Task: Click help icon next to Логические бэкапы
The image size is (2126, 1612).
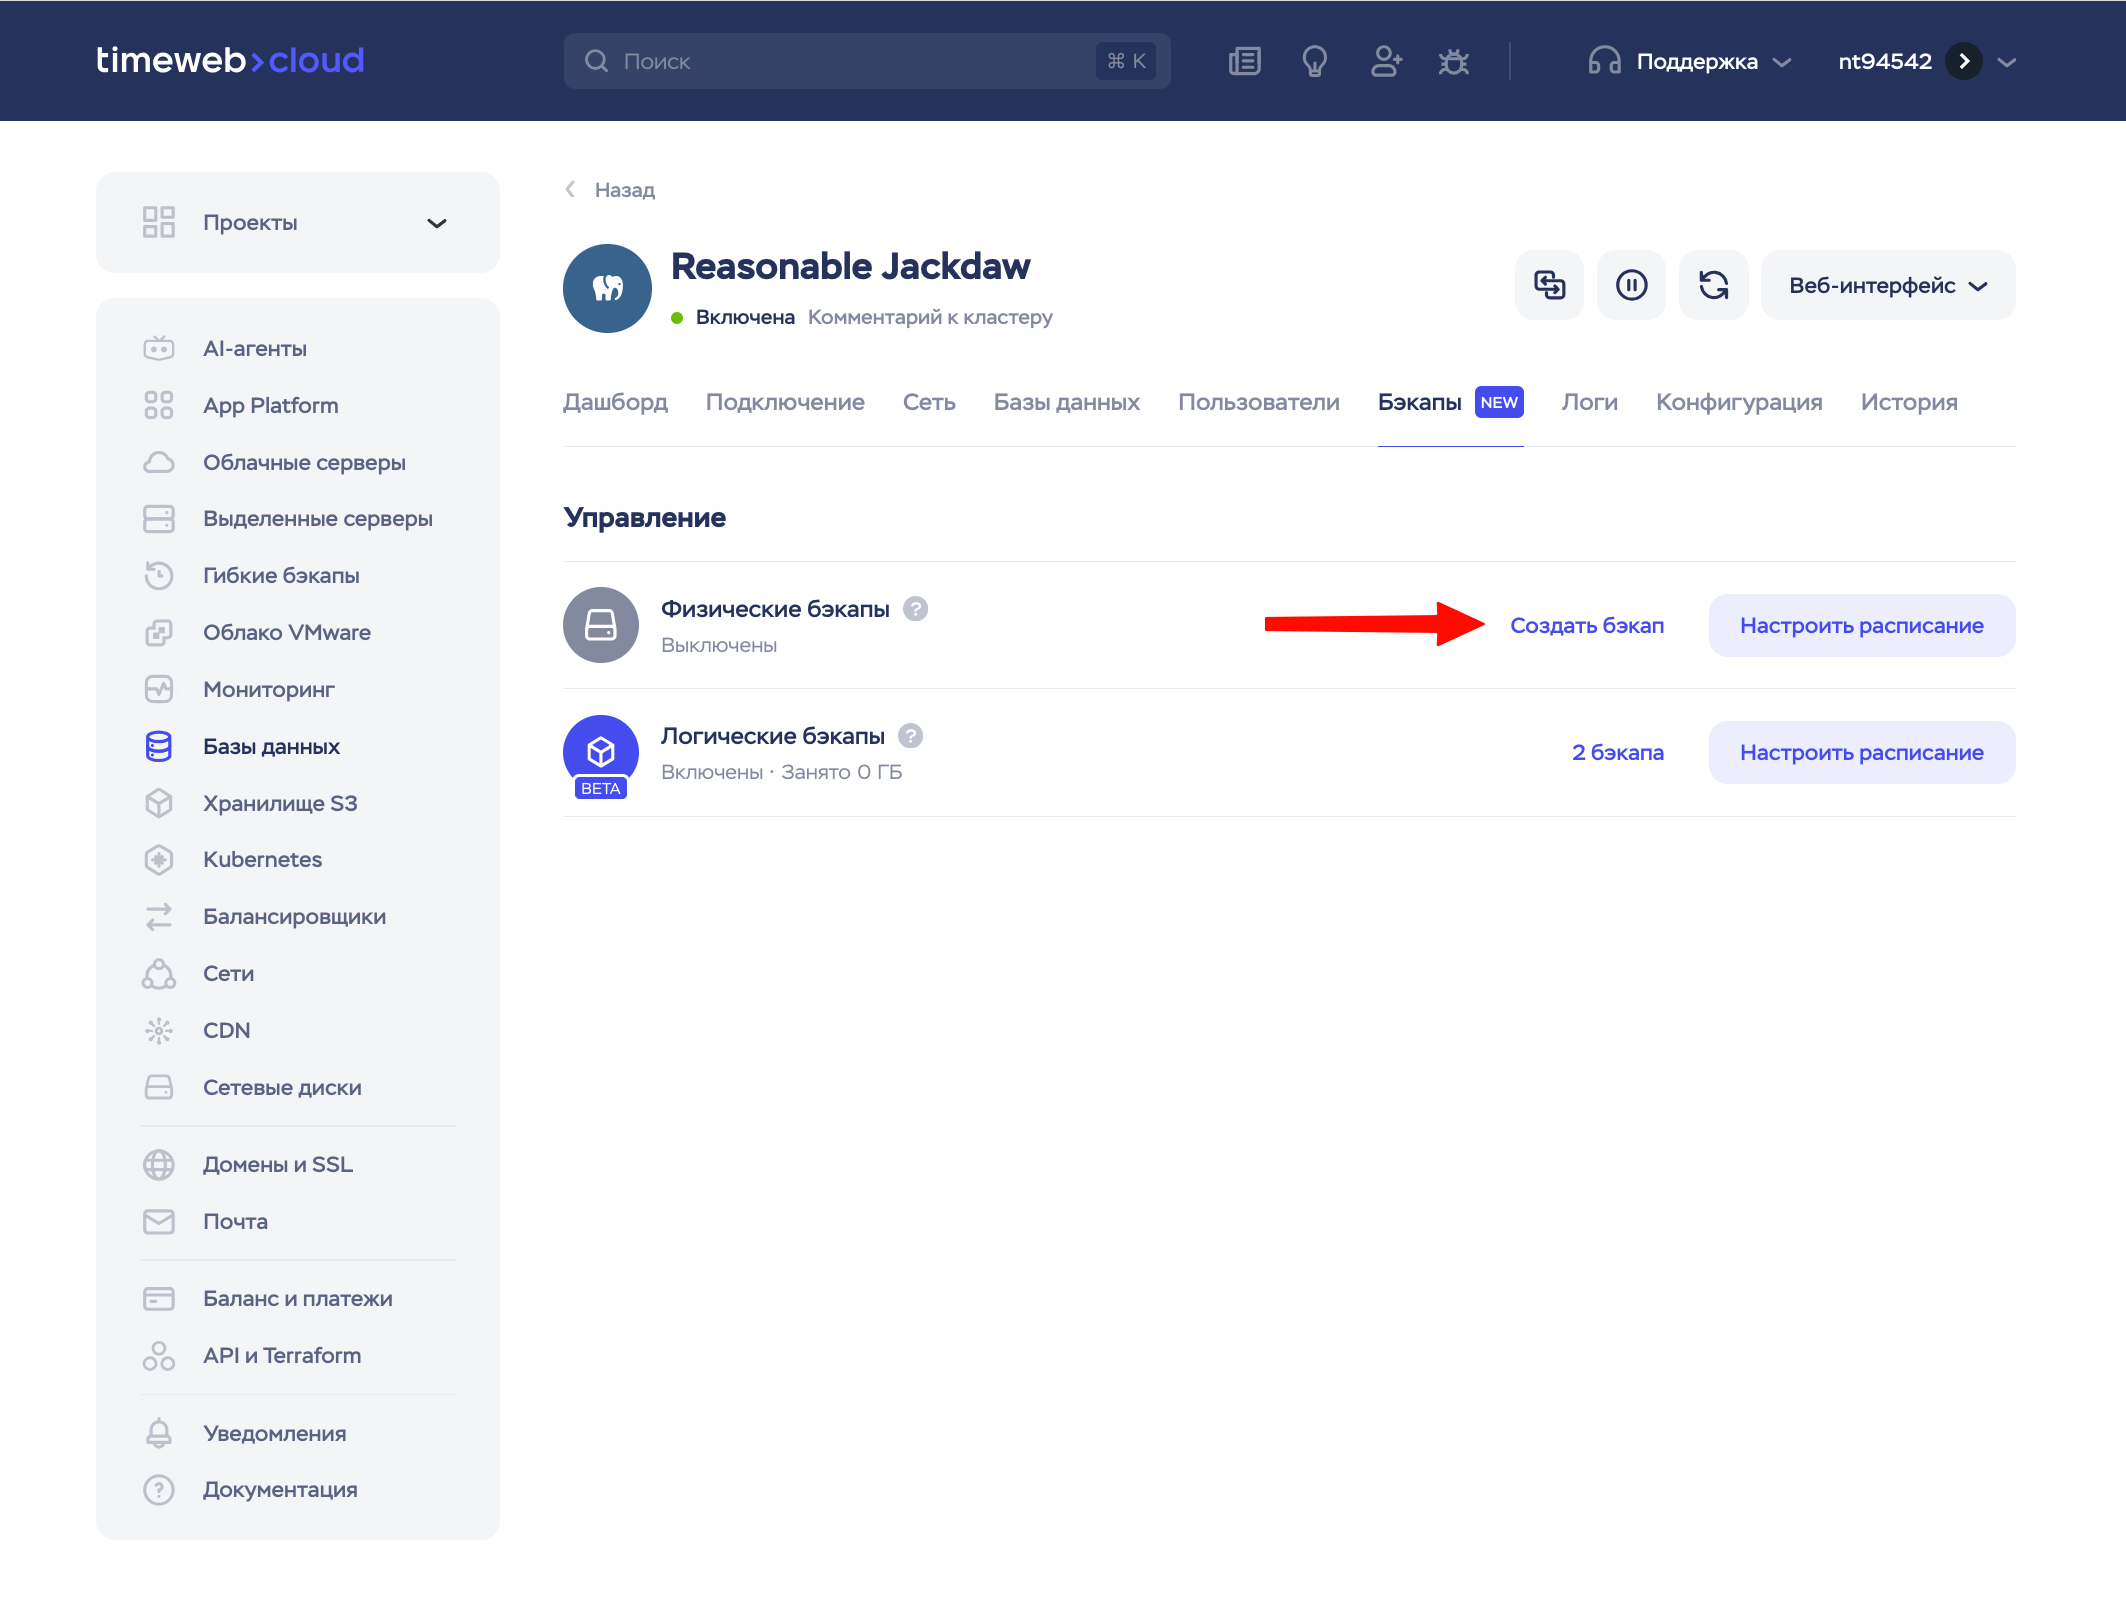Action: [x=910, y=736]
